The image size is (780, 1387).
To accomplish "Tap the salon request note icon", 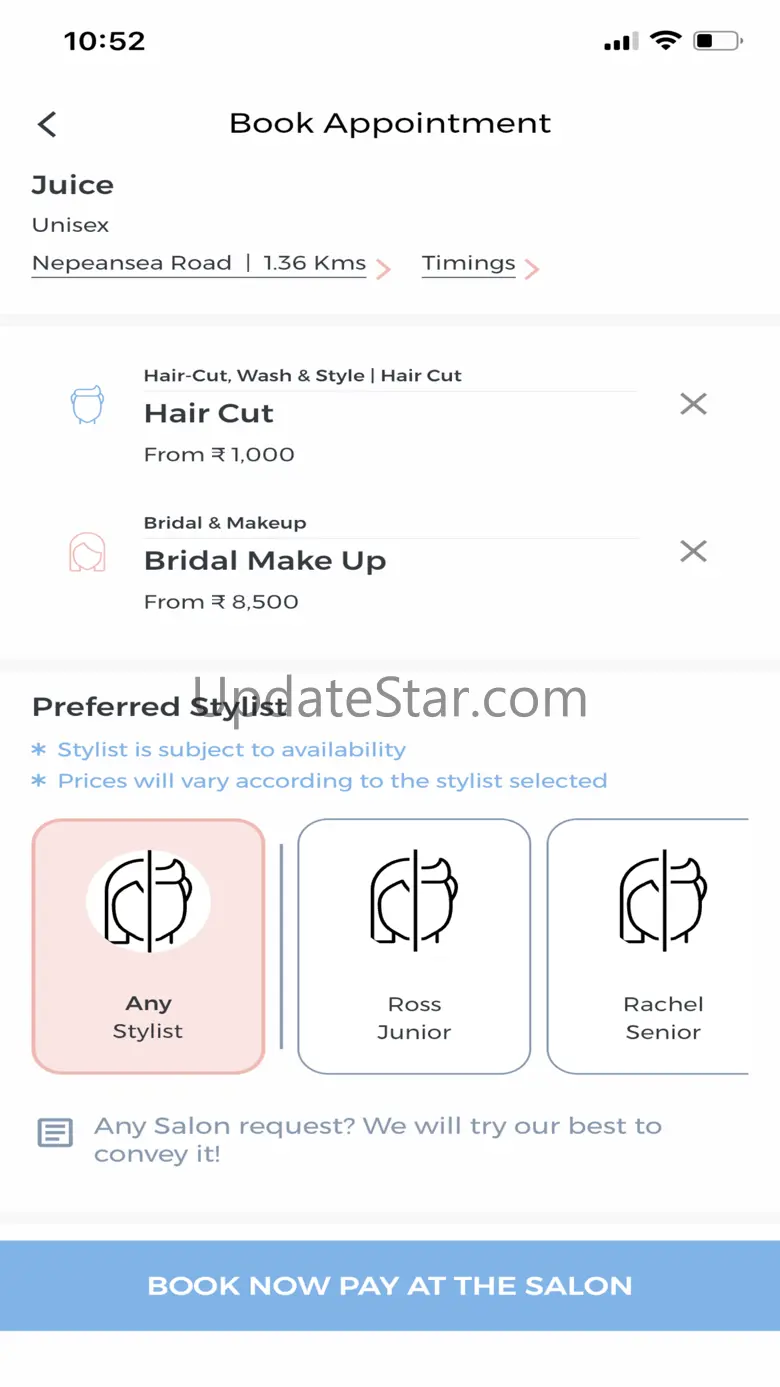I will pos(55,1133).
